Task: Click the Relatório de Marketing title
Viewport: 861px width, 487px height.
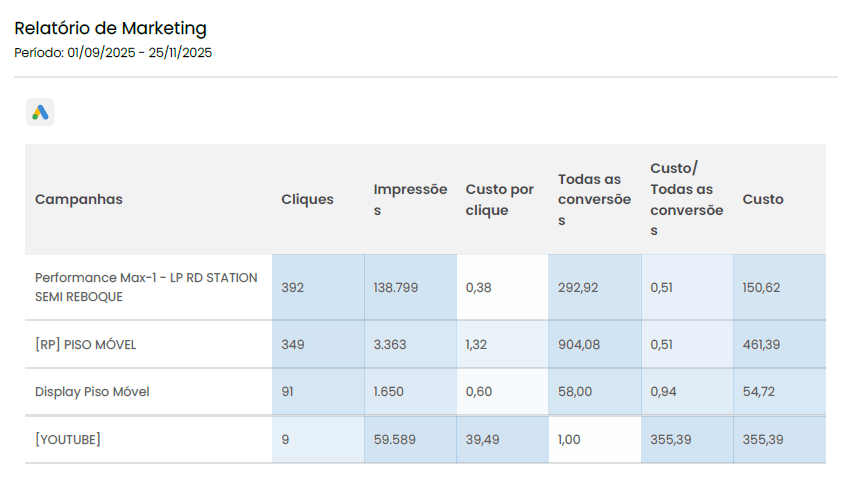Action: (111, 28)
